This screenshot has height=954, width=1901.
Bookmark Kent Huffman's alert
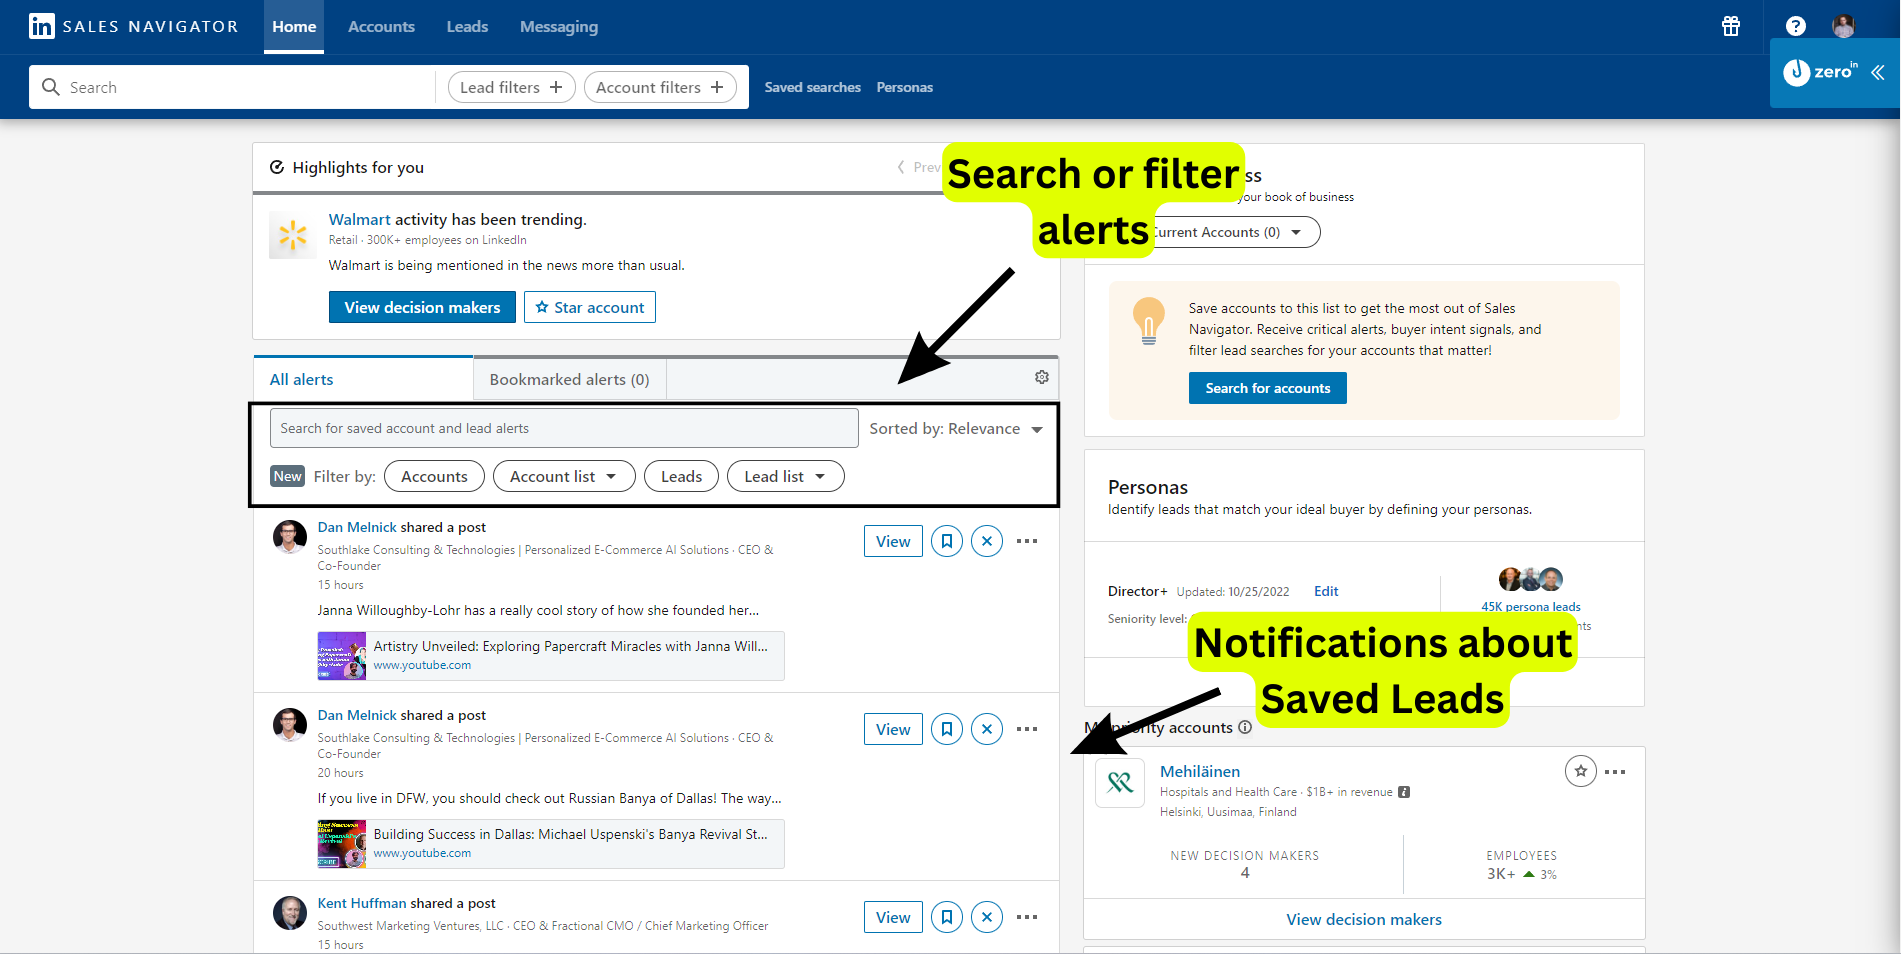947,917
